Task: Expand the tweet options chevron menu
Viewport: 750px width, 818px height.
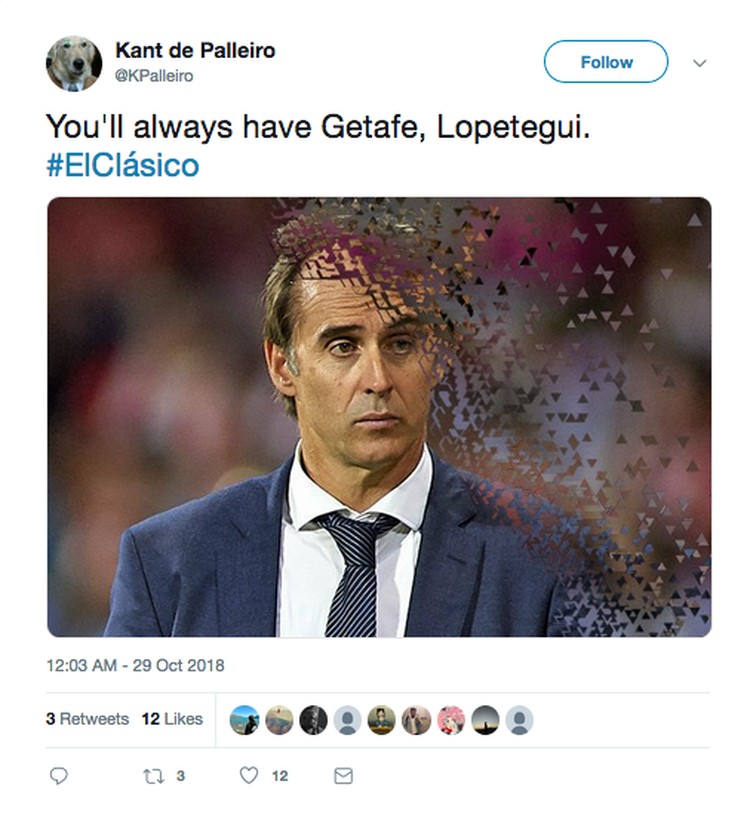Action: 699,62
